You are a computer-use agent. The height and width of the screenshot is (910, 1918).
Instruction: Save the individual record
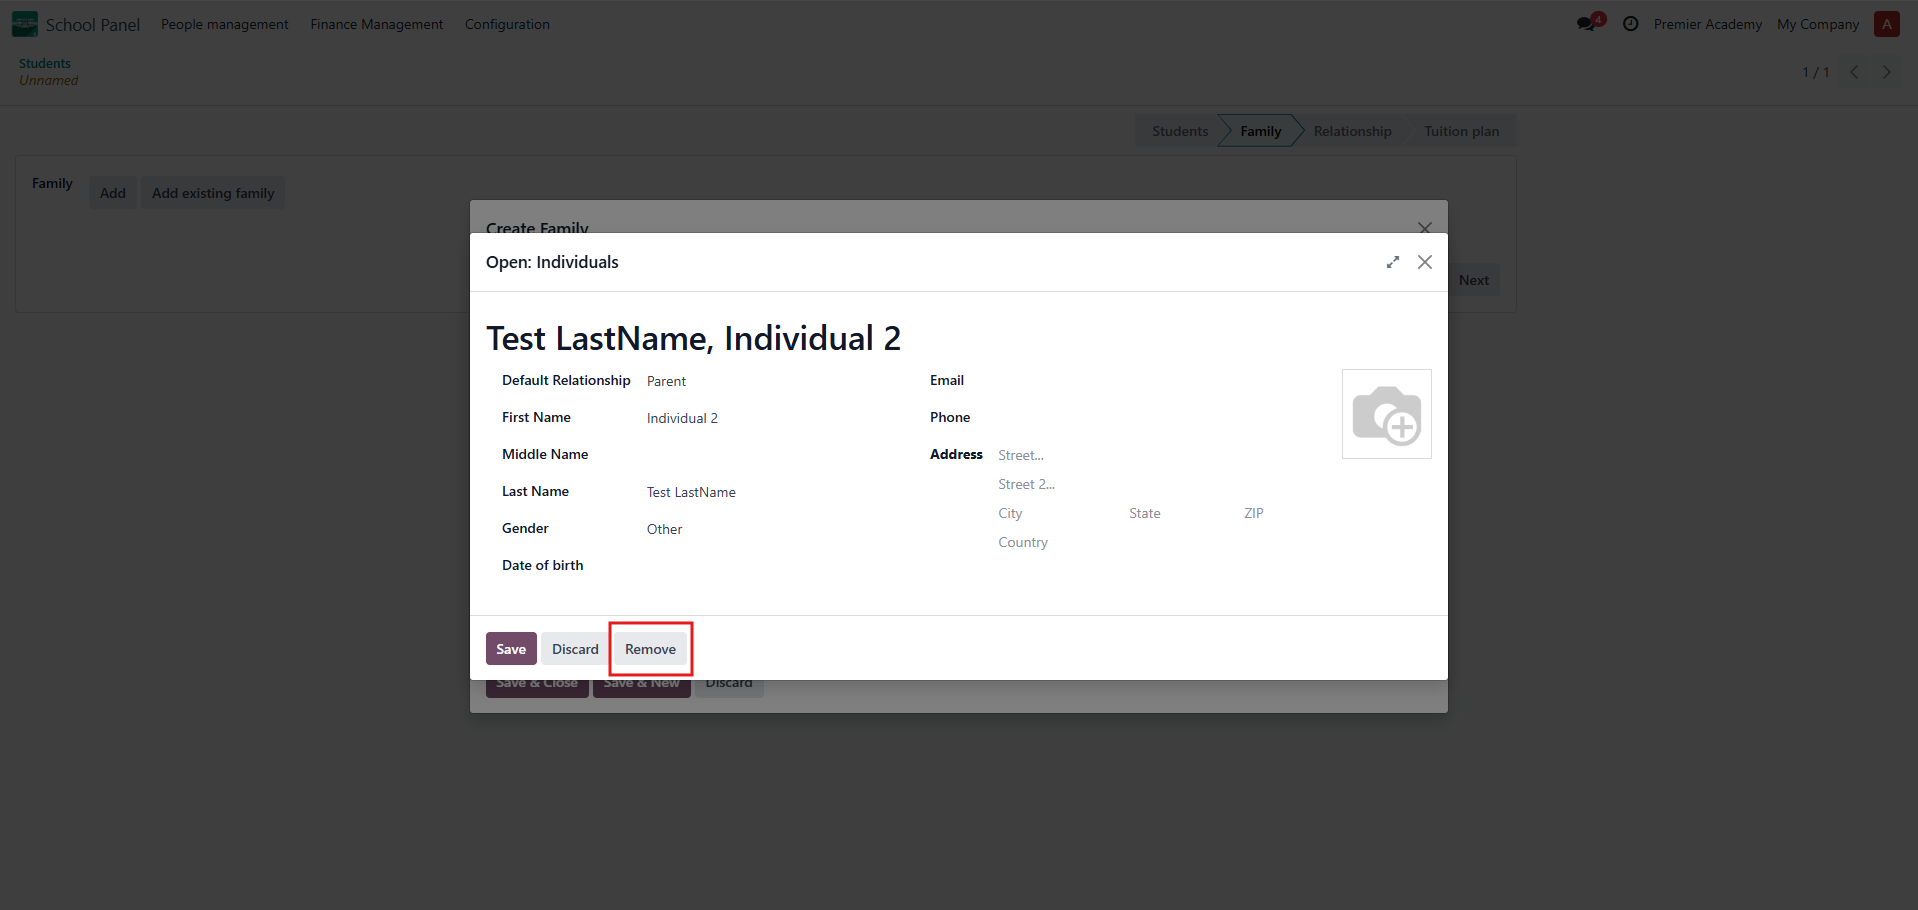click(511, 649)
